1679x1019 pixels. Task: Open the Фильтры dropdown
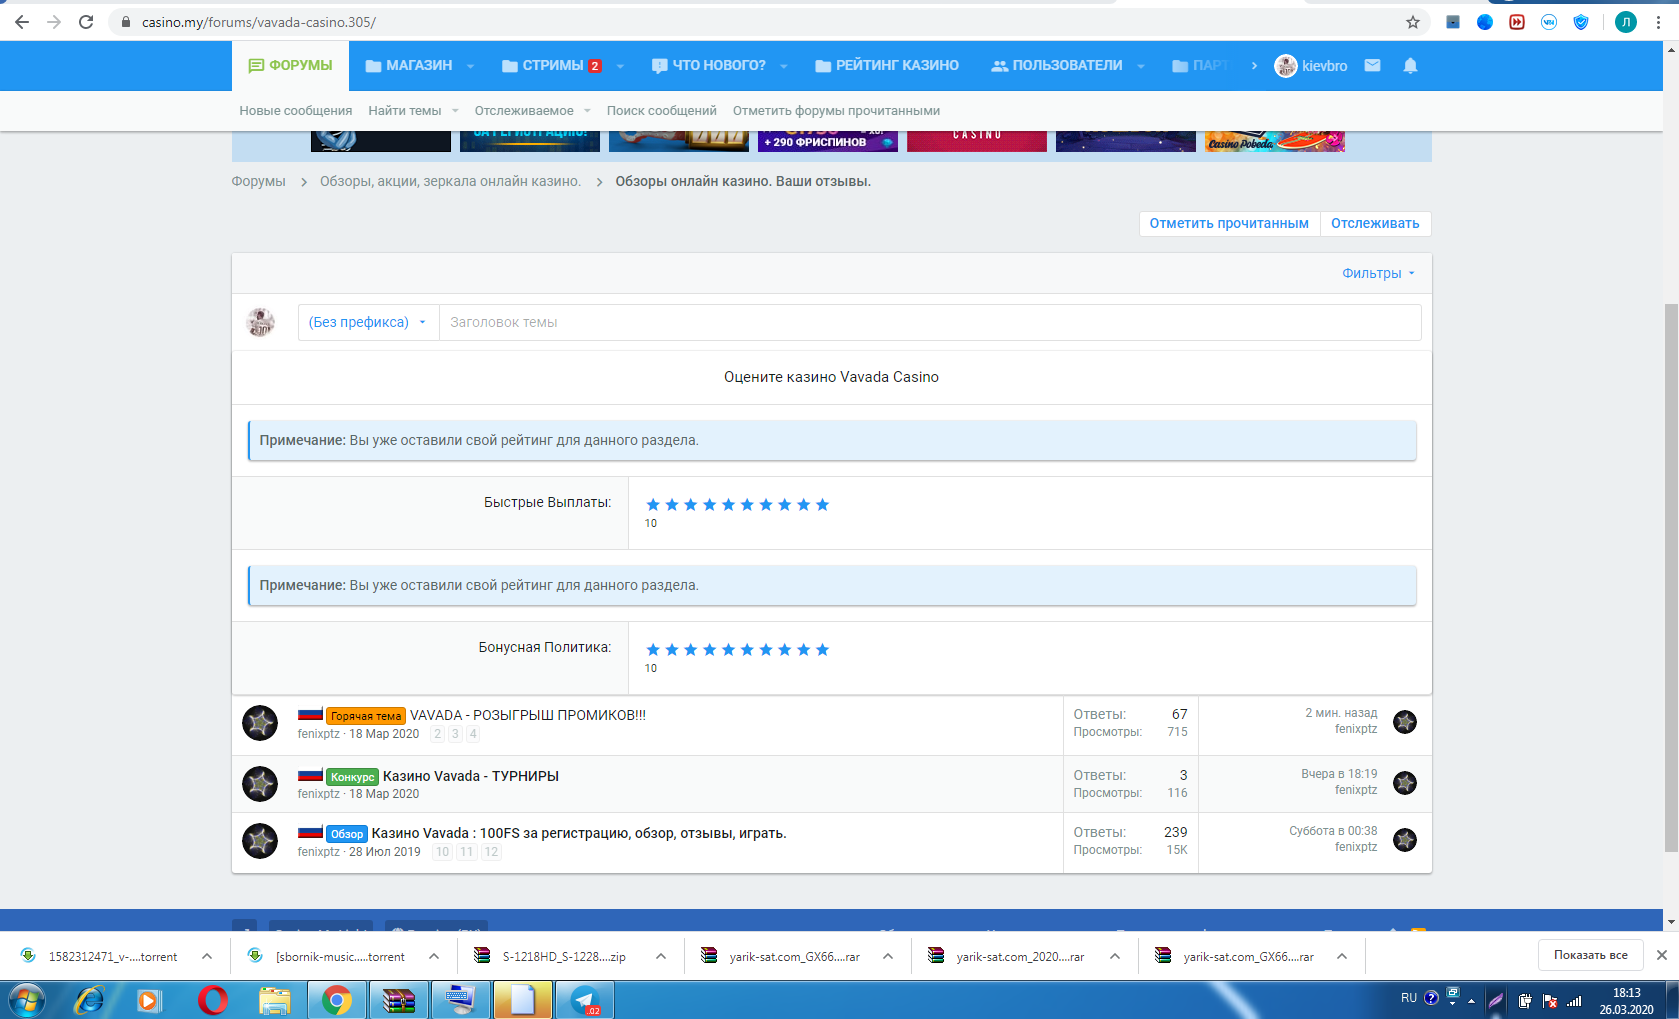point(1378,273)
